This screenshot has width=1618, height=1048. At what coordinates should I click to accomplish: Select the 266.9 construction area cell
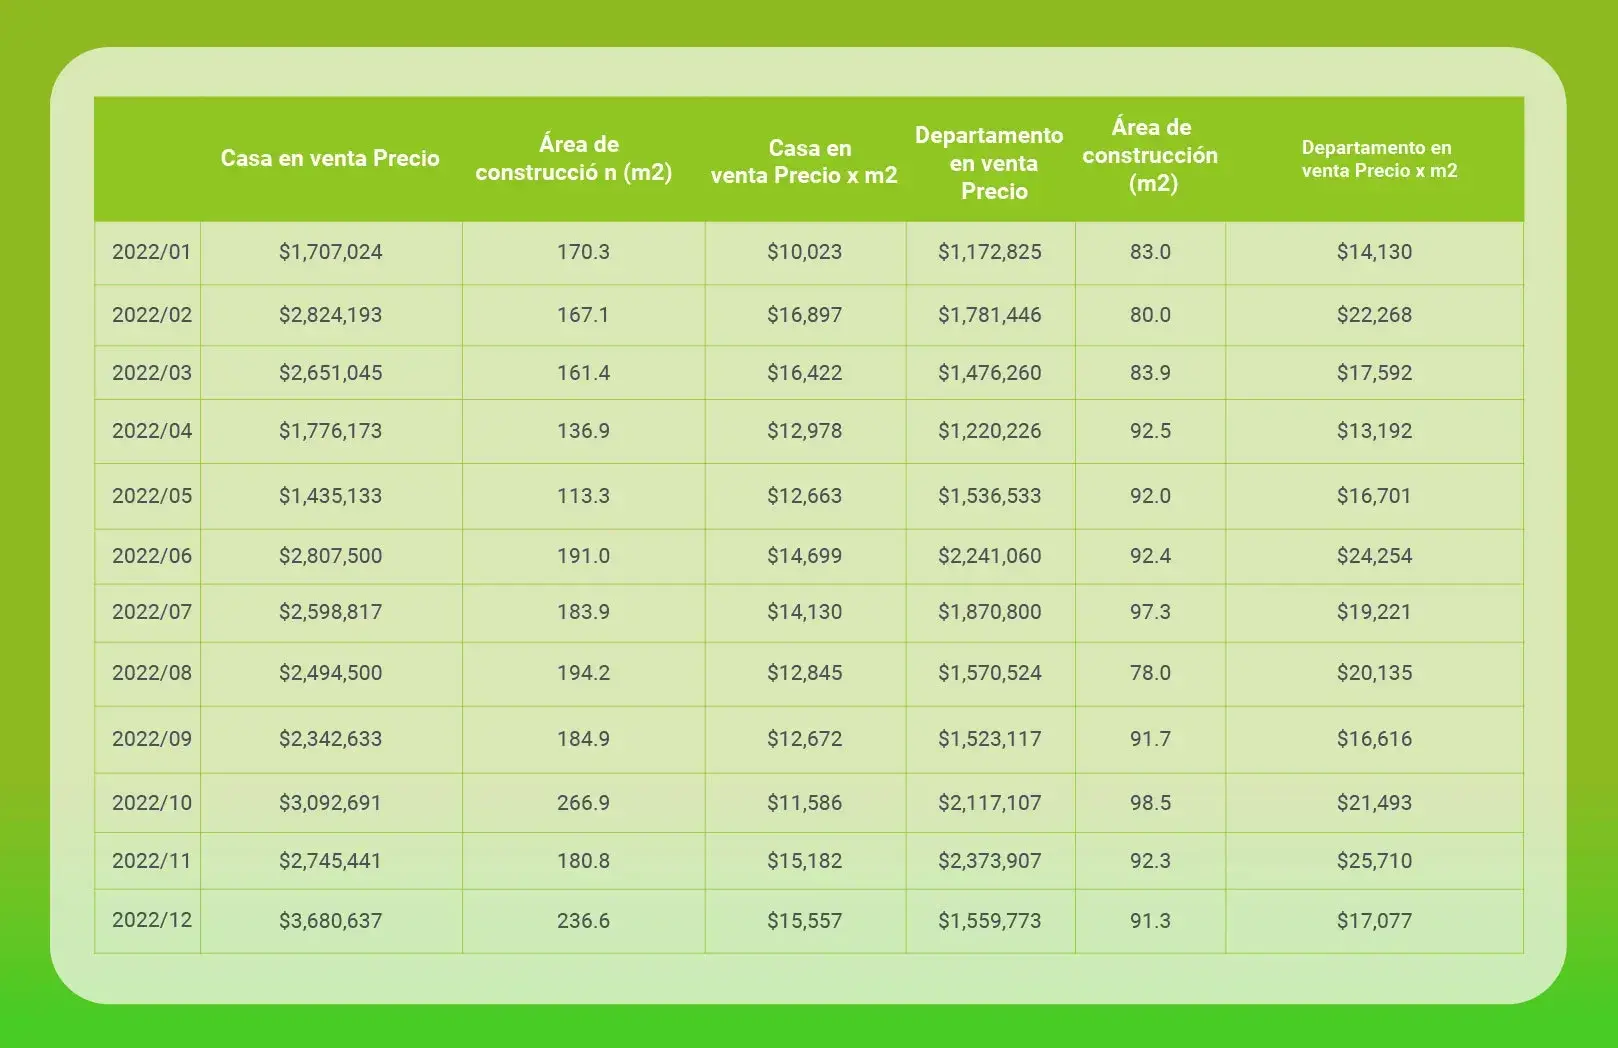pyautogui.click(x=583, y=803)
